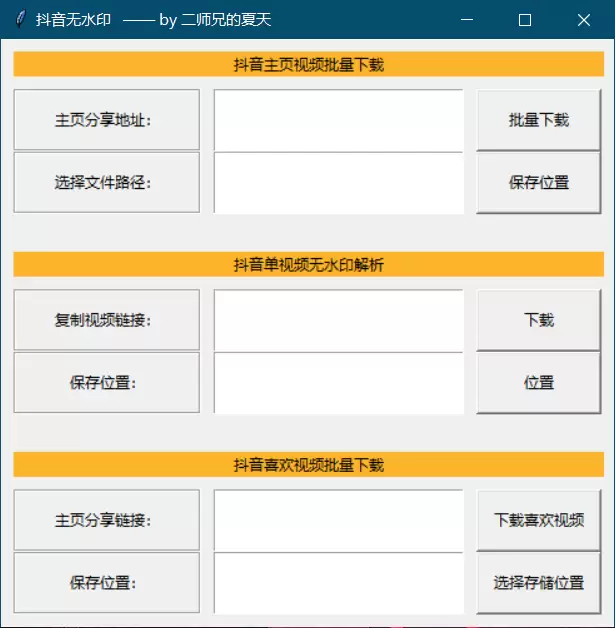This screenshot has height=628, width=615.
Task: Focus the 主页分享地址 input field
Action: [339, 120]
